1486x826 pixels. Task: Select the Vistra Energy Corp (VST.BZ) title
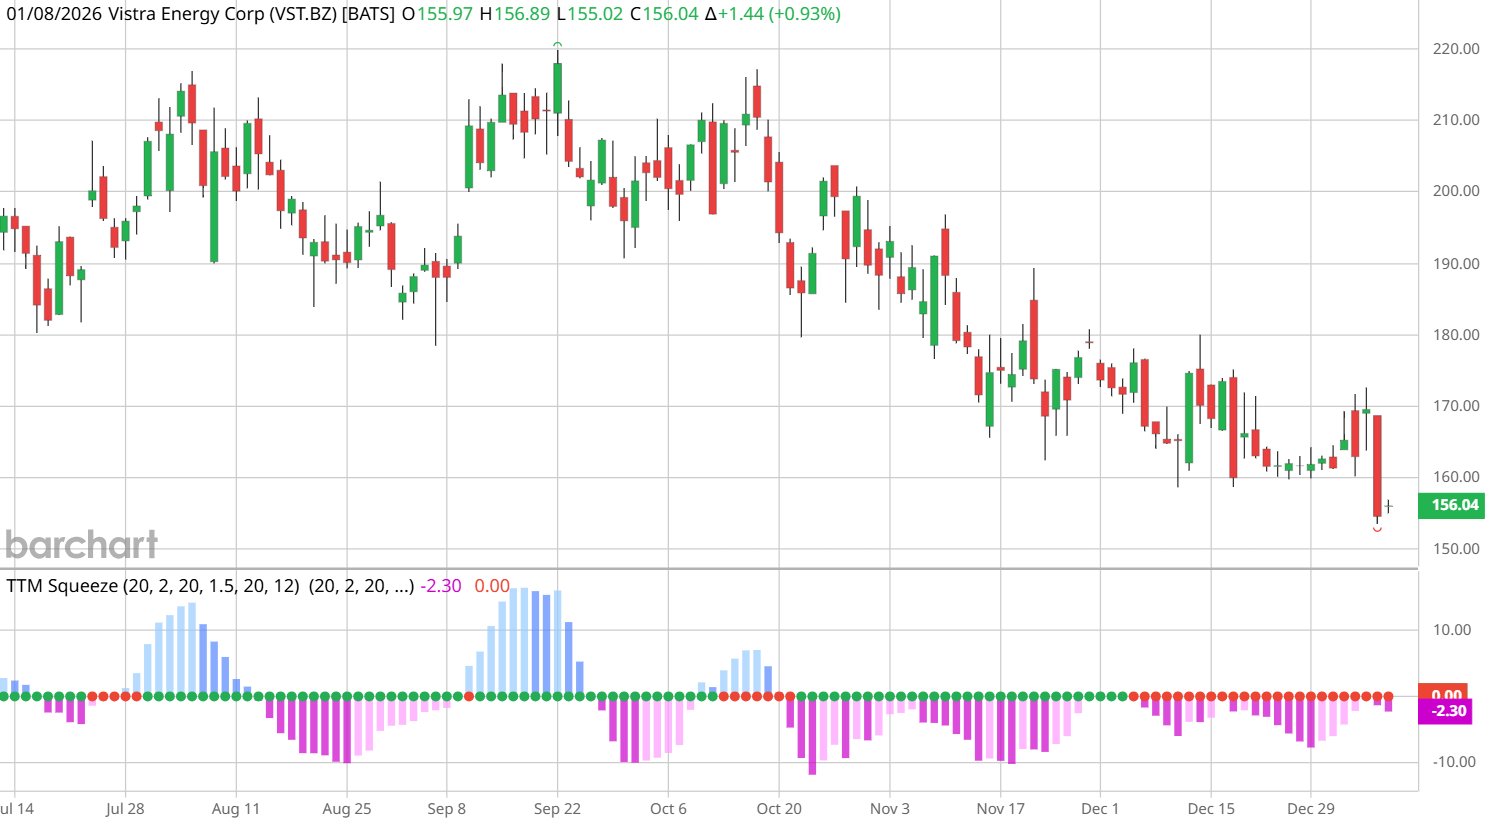click(x=222, y=14)
